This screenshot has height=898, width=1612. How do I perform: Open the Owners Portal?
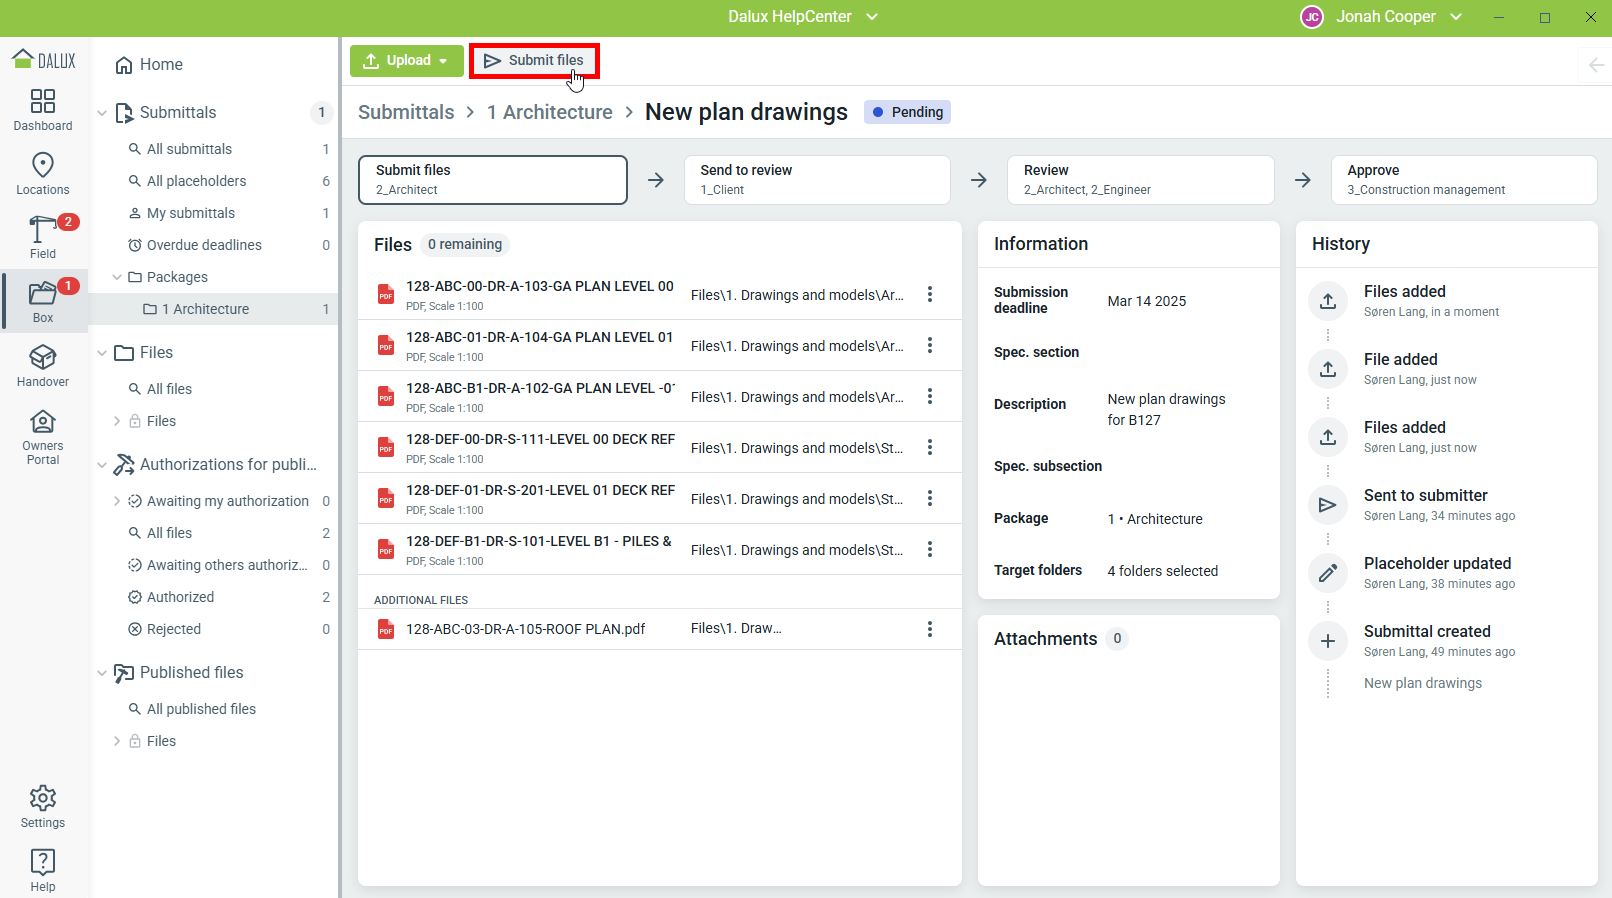pyautogui.click(x=43, y=437)
